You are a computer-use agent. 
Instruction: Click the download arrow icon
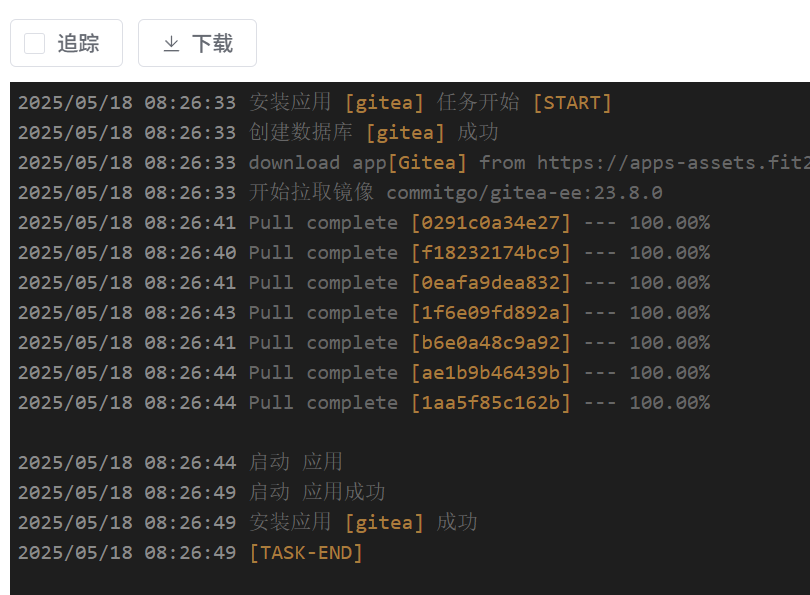coord(171,43)
